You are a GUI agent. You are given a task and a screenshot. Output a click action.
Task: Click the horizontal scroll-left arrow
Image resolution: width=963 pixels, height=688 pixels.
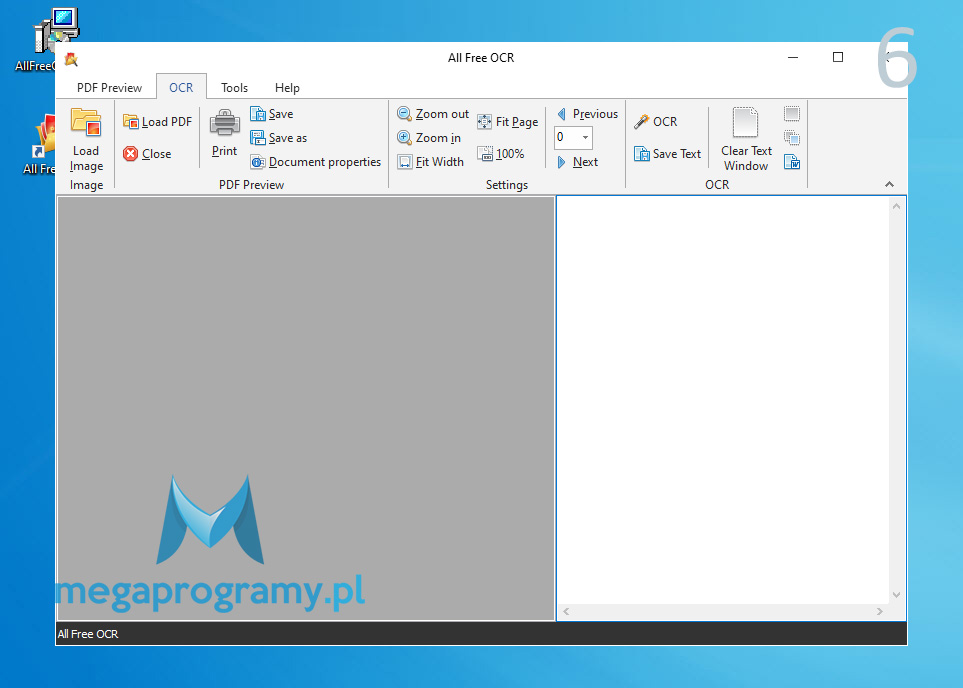(566, 611)
